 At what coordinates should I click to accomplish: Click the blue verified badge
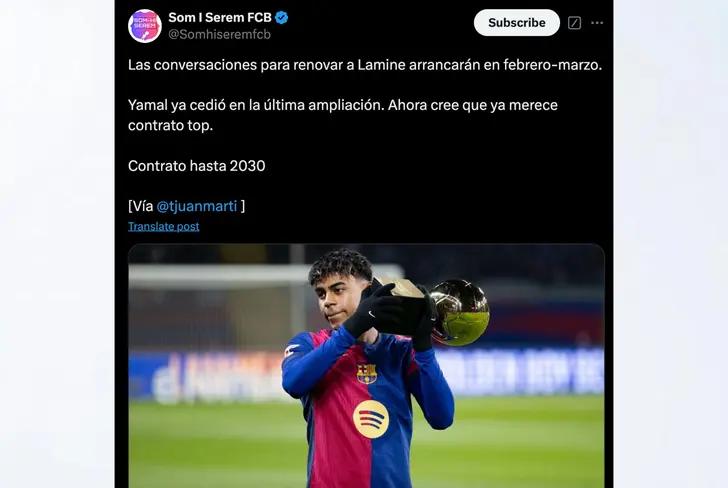[x=282, y=18]
